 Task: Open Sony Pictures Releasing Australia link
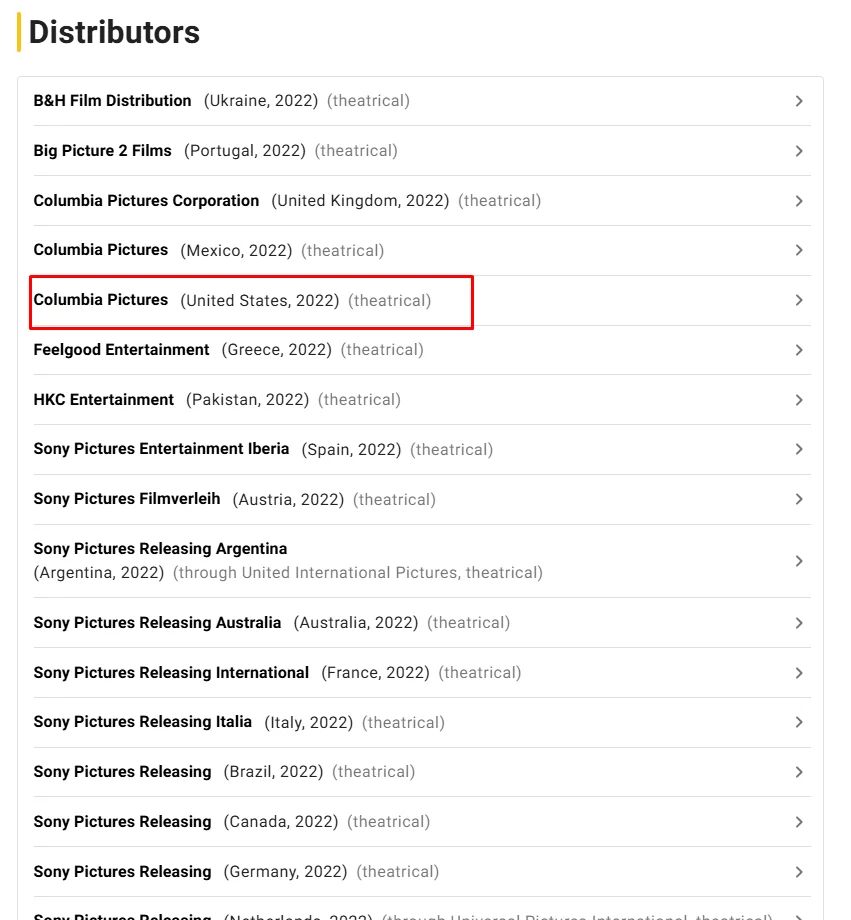coord(157,623)
